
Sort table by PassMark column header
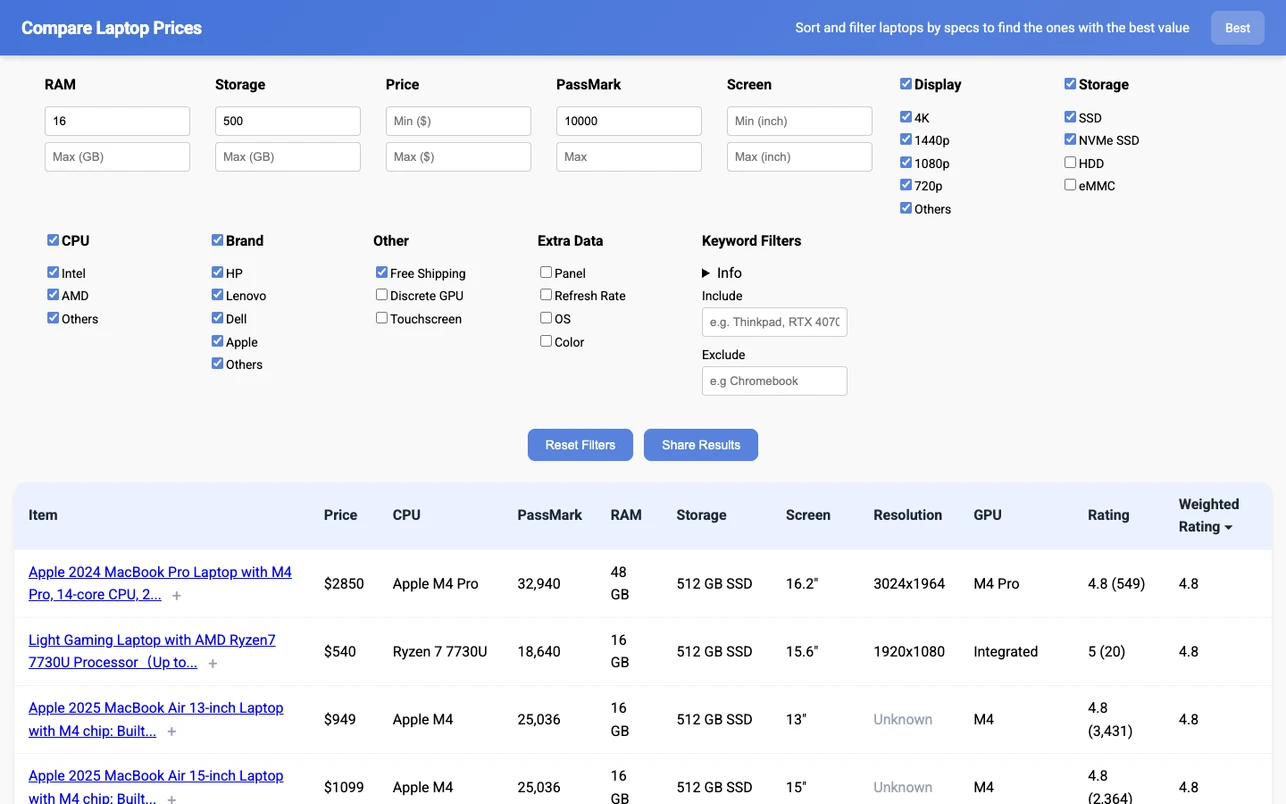(549, 515)
